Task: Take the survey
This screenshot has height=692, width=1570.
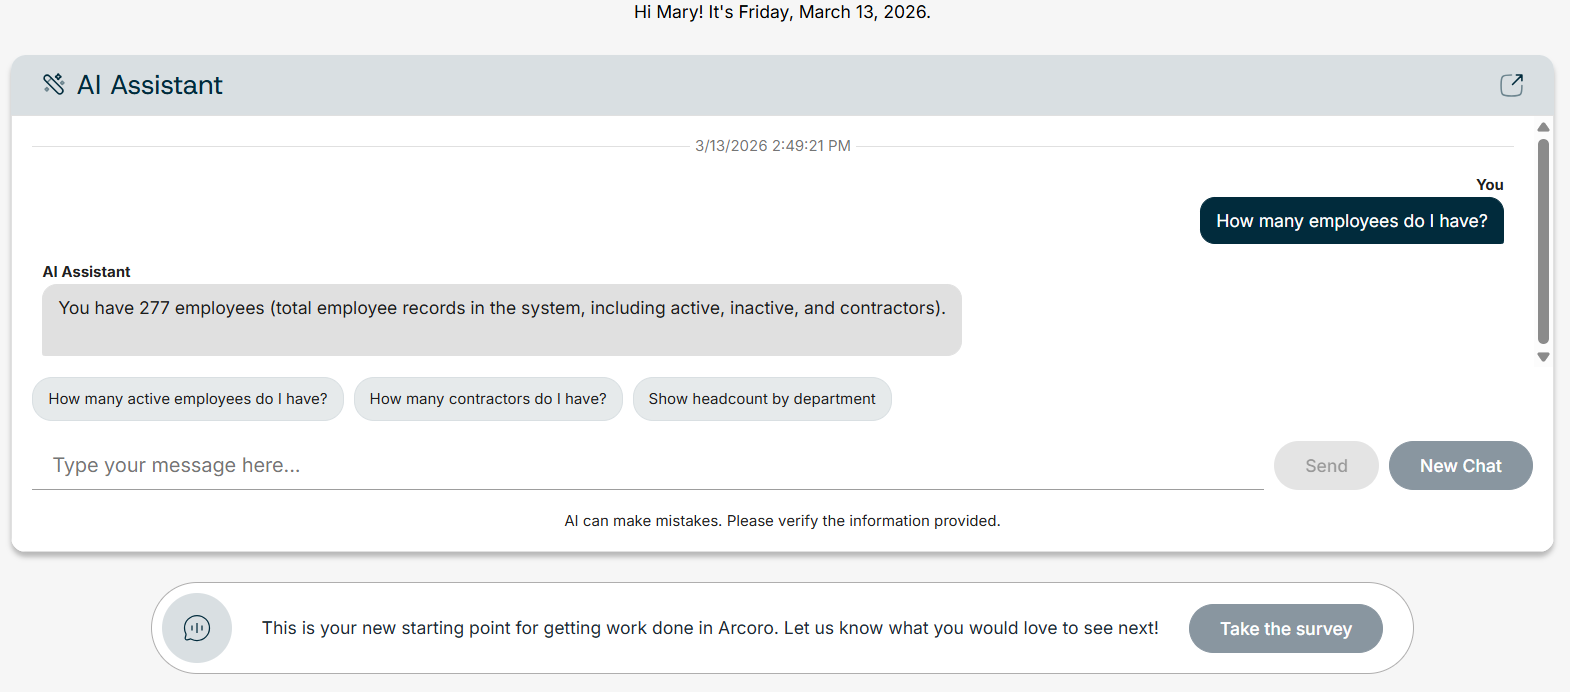Action: (x=1285, y=629)
